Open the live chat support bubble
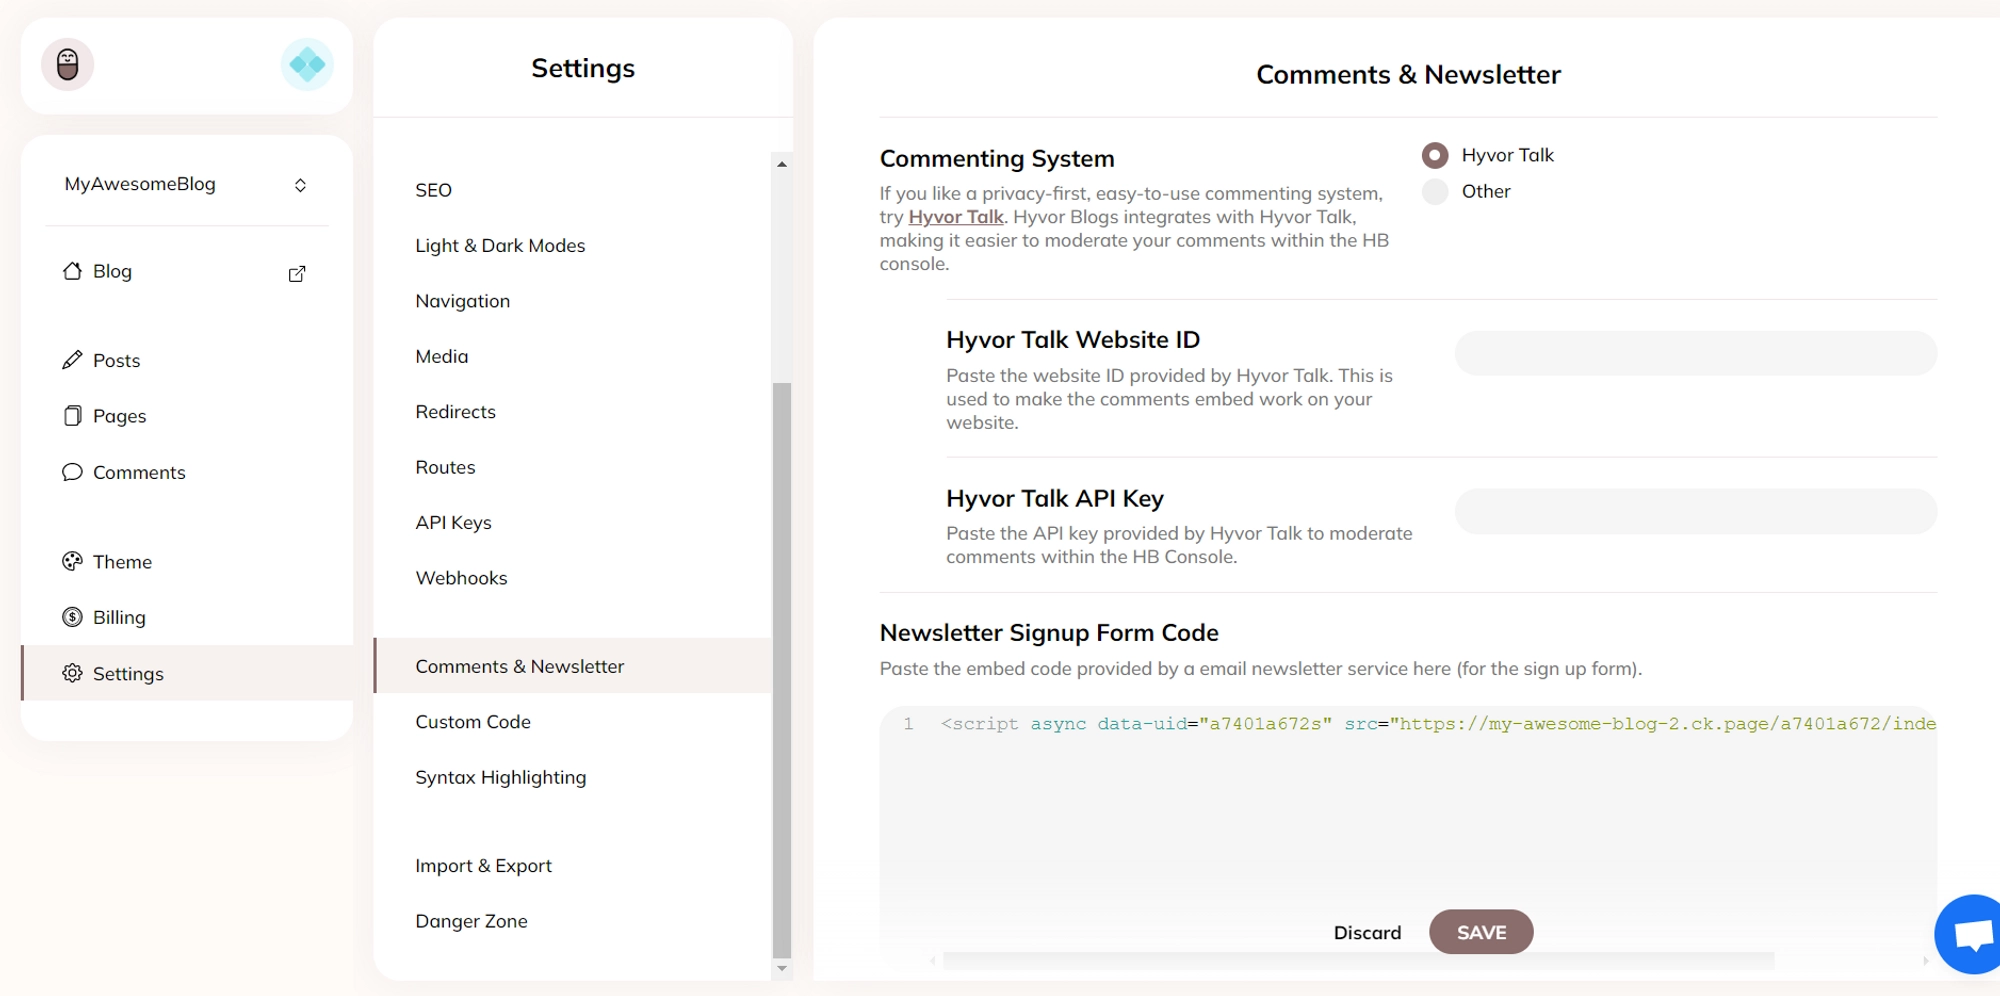 point(1970,935)
